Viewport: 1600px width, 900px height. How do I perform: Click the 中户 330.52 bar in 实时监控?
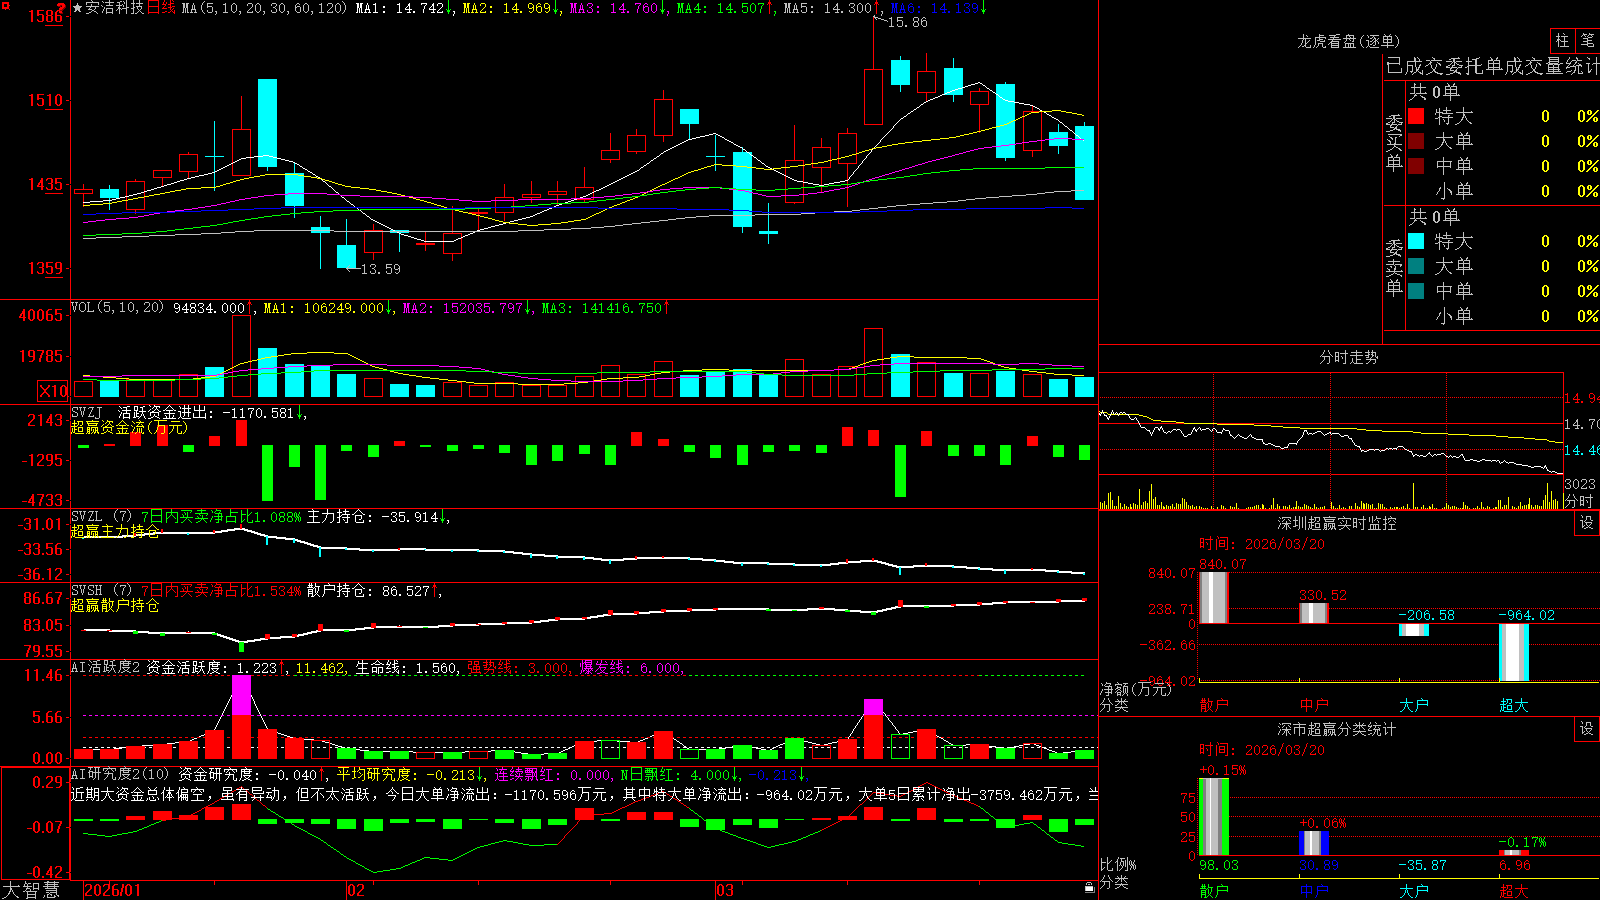(x=1313, y=613)
